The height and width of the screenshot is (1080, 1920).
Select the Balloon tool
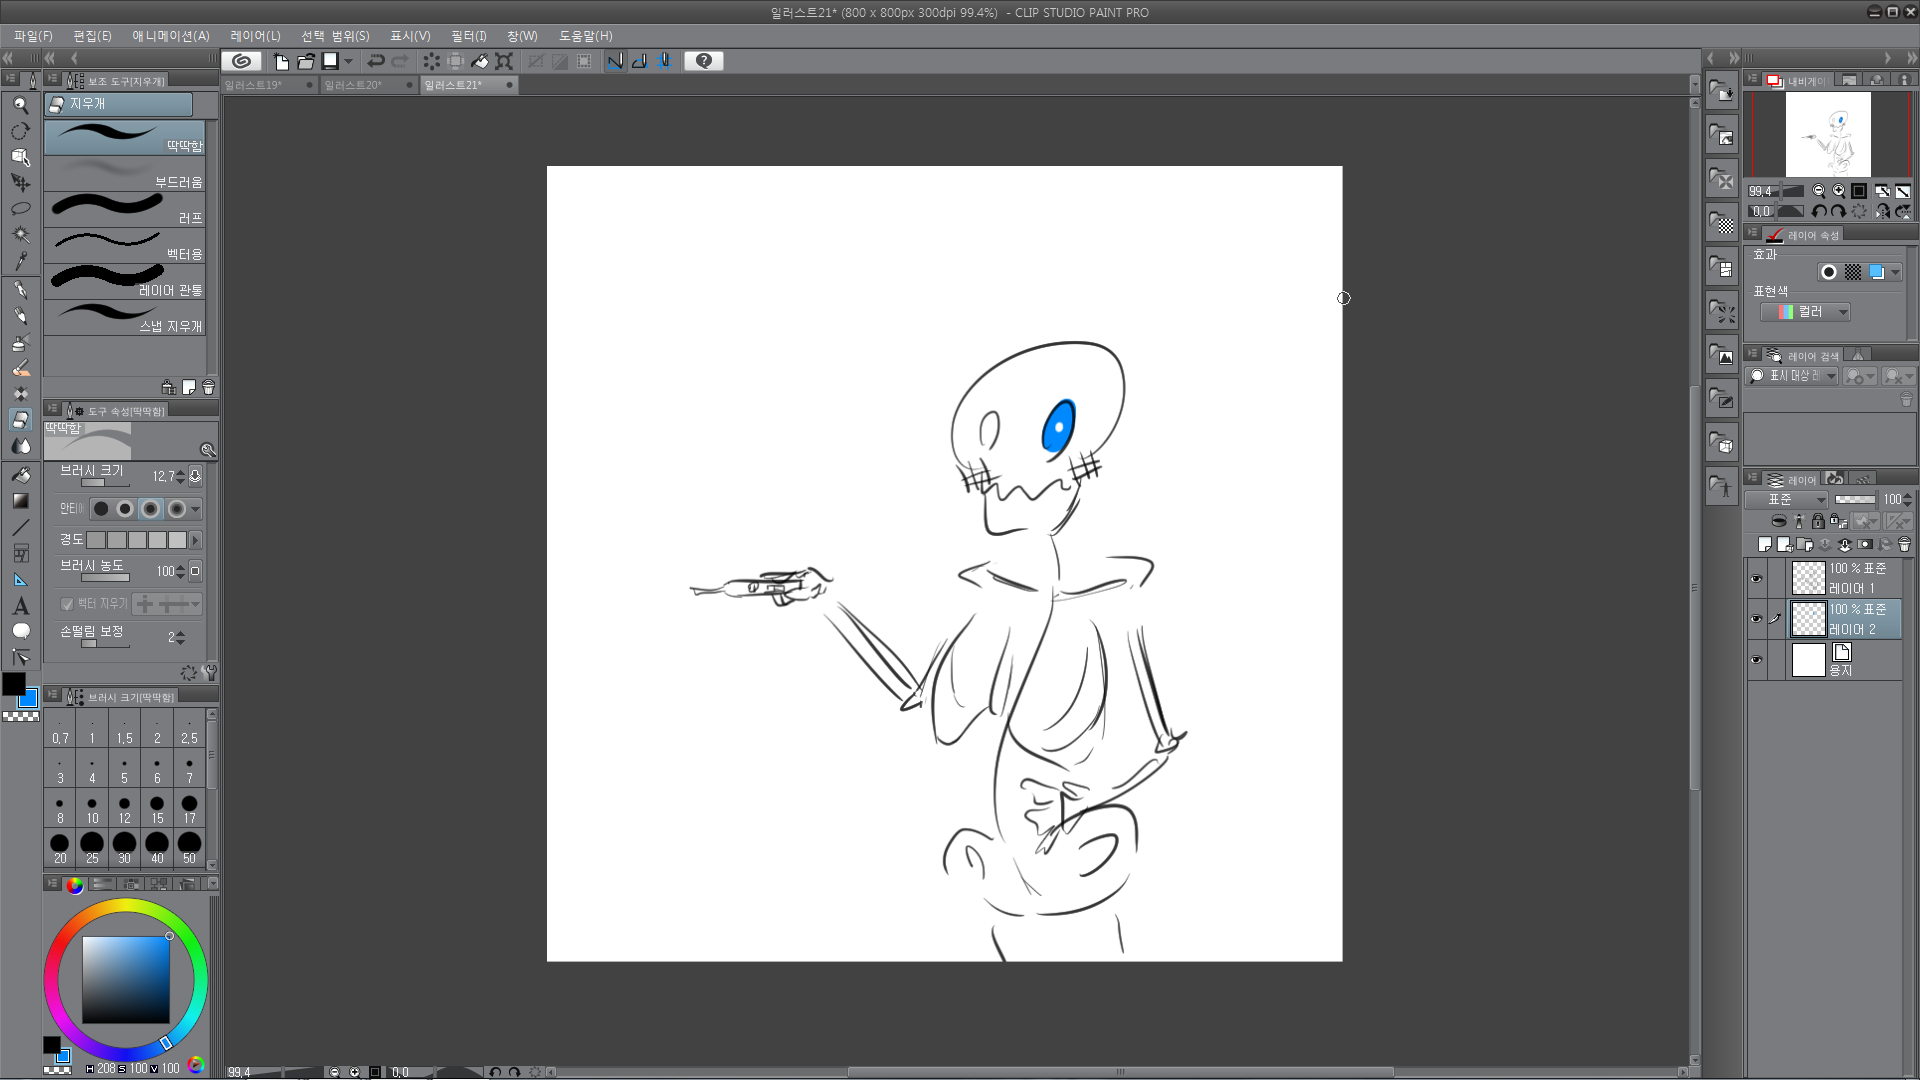[20, 631]
